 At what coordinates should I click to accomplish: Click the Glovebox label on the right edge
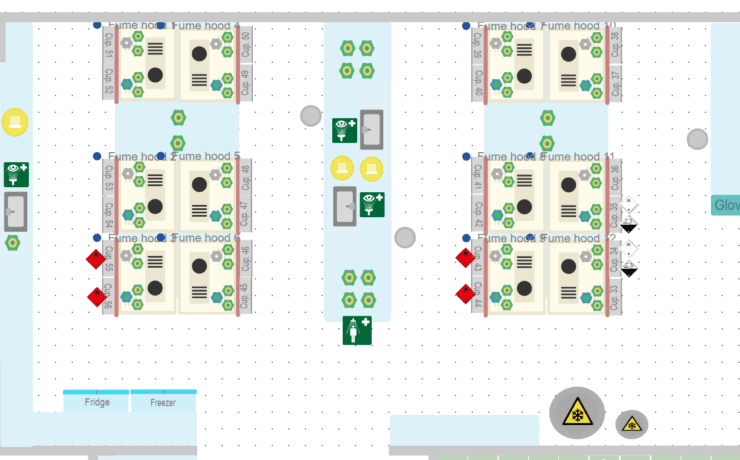(x=726, y=206)
